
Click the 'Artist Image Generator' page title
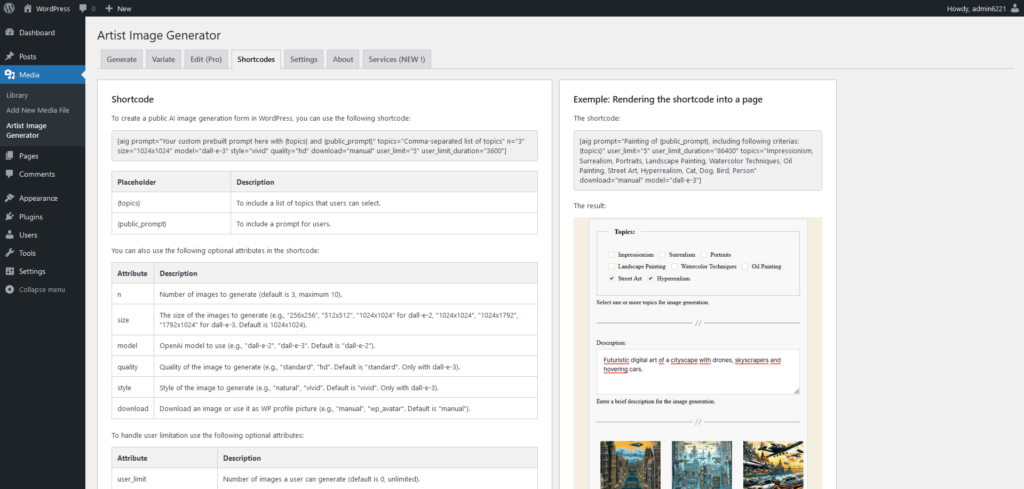tap(159, 35)
